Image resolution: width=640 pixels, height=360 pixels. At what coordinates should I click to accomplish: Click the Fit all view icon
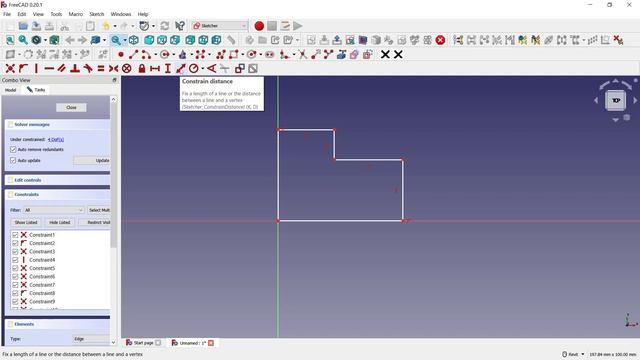tap(10, 40)
